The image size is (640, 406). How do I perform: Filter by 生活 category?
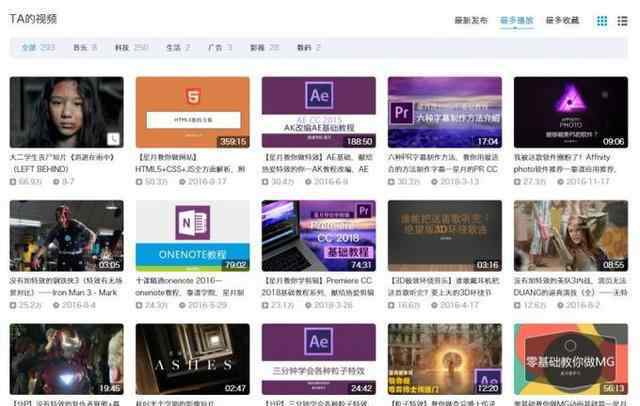click(178, 48)
